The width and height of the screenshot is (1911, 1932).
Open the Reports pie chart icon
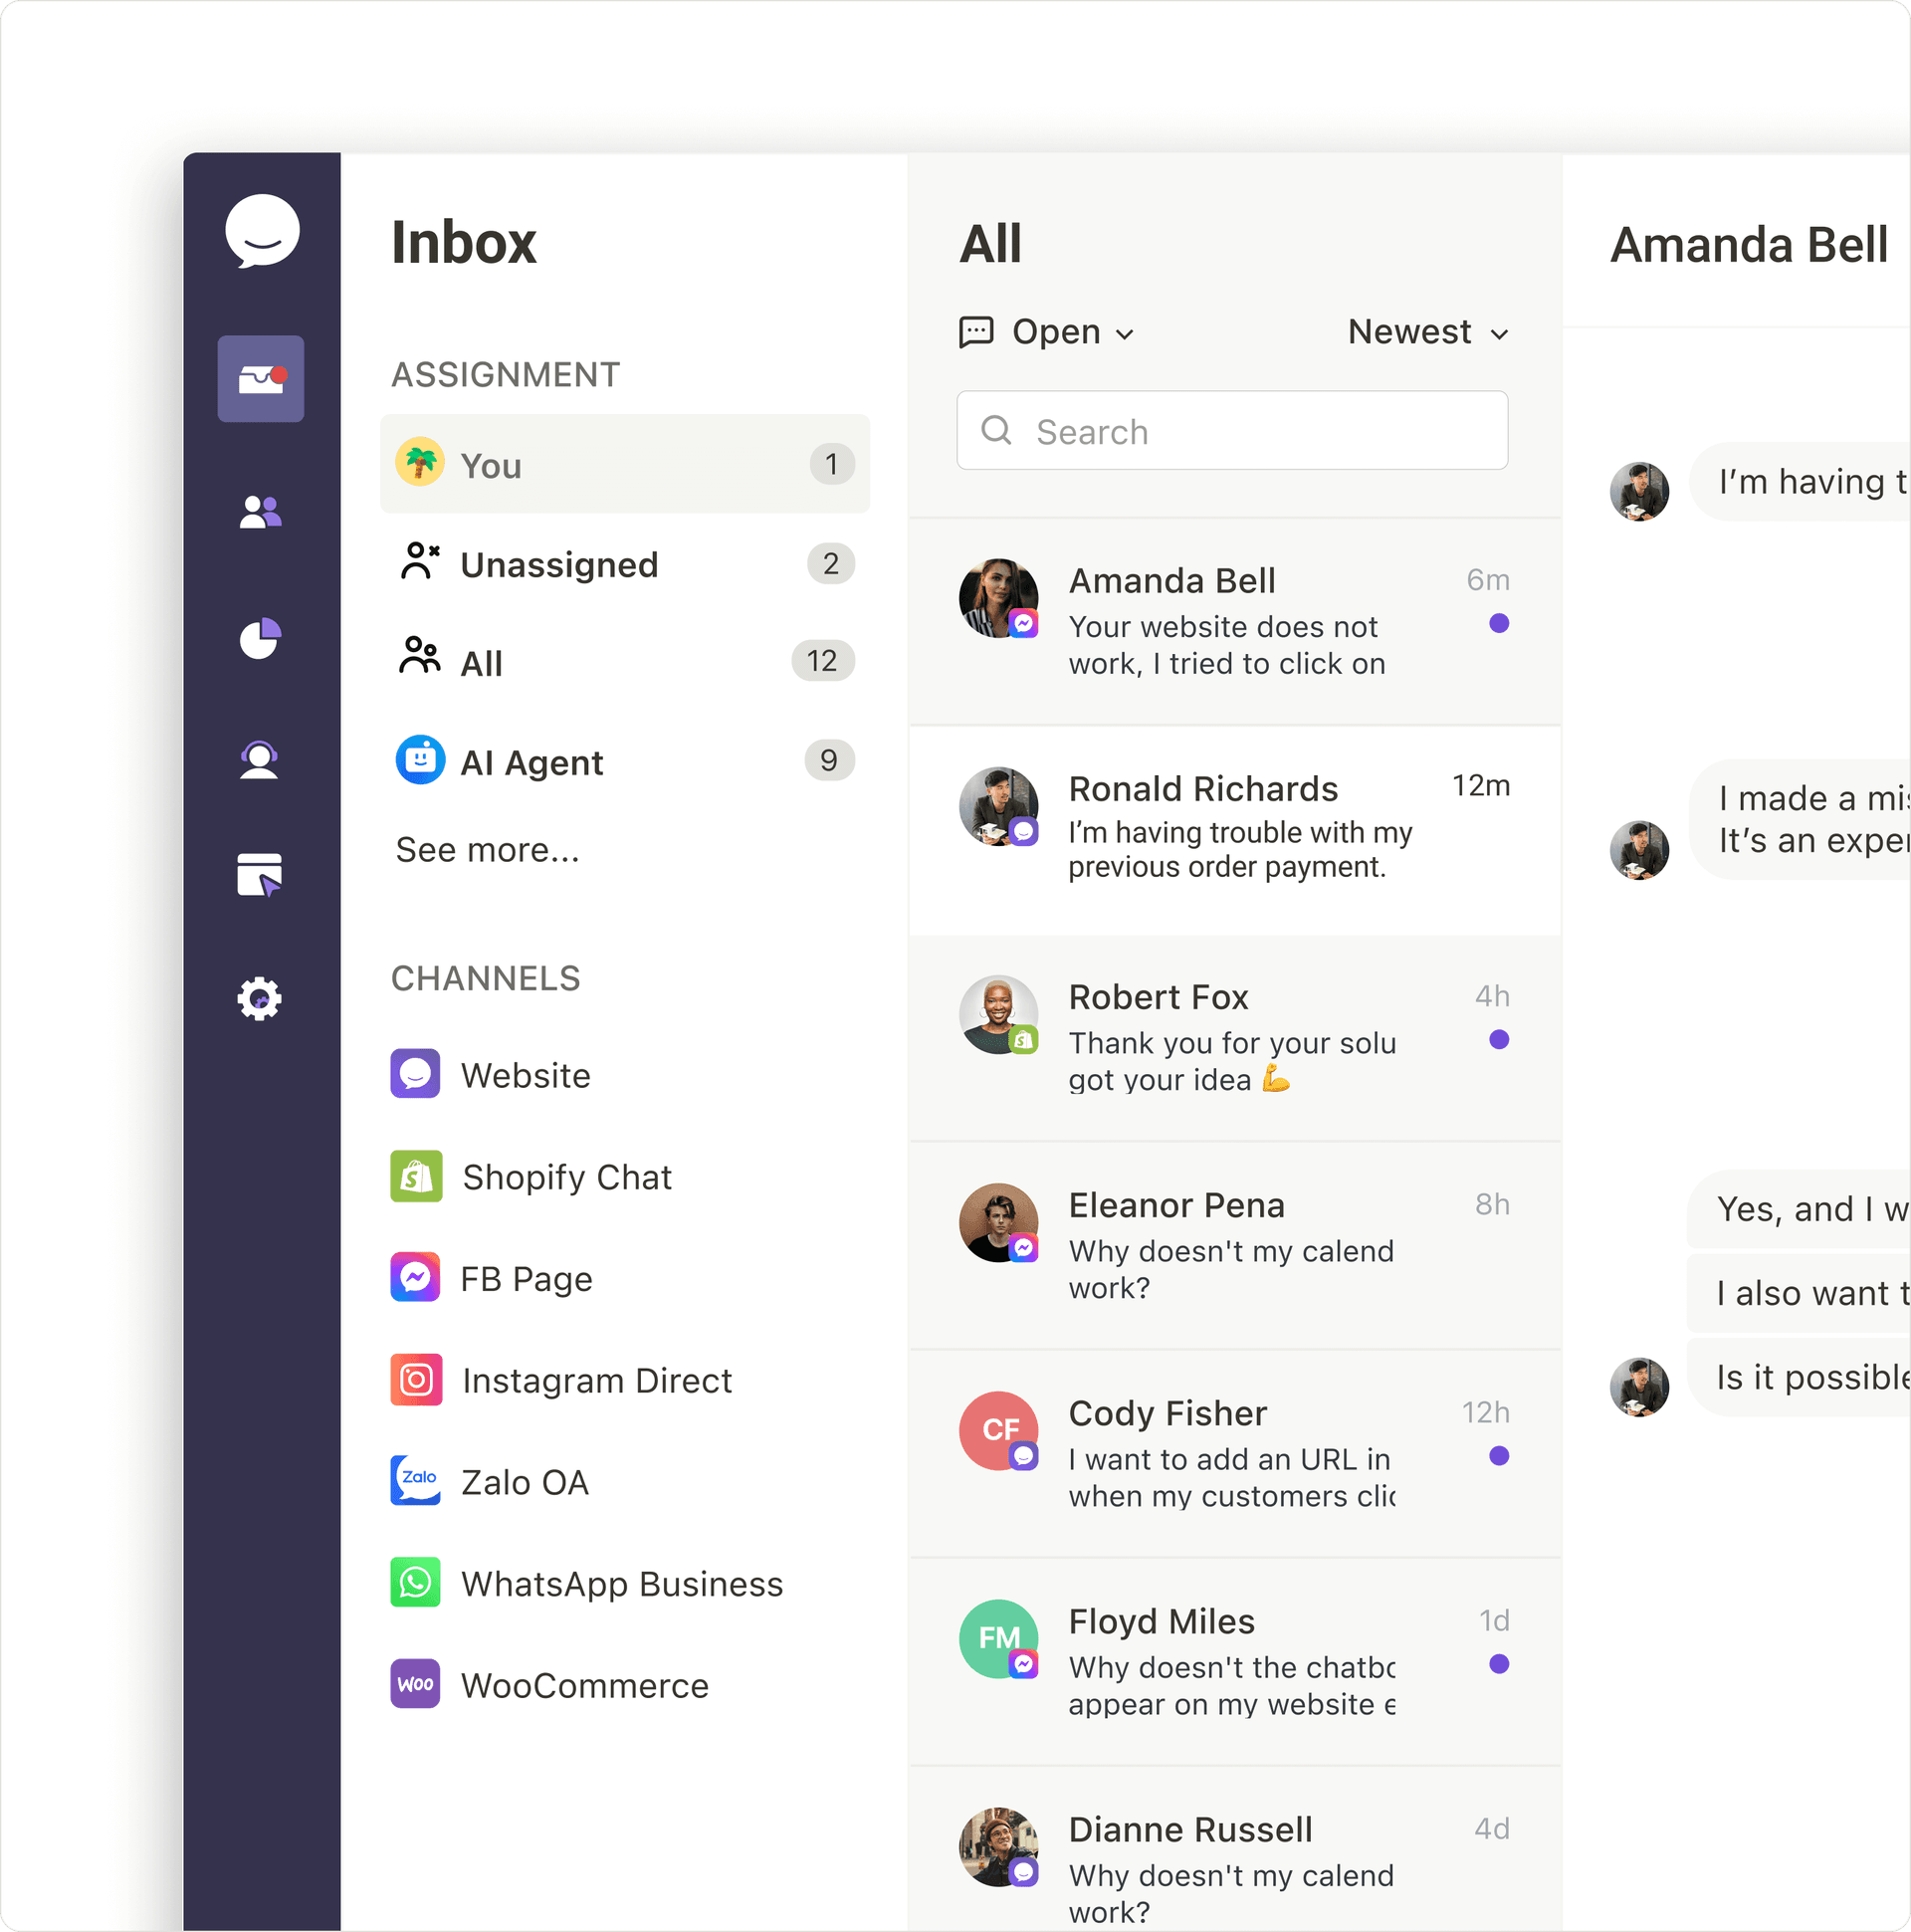tap(260, 638)
